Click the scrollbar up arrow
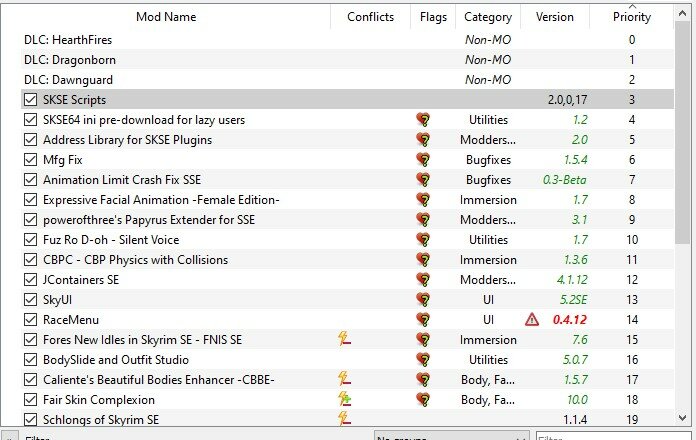The image size is (696, 440). coord(683,14)
